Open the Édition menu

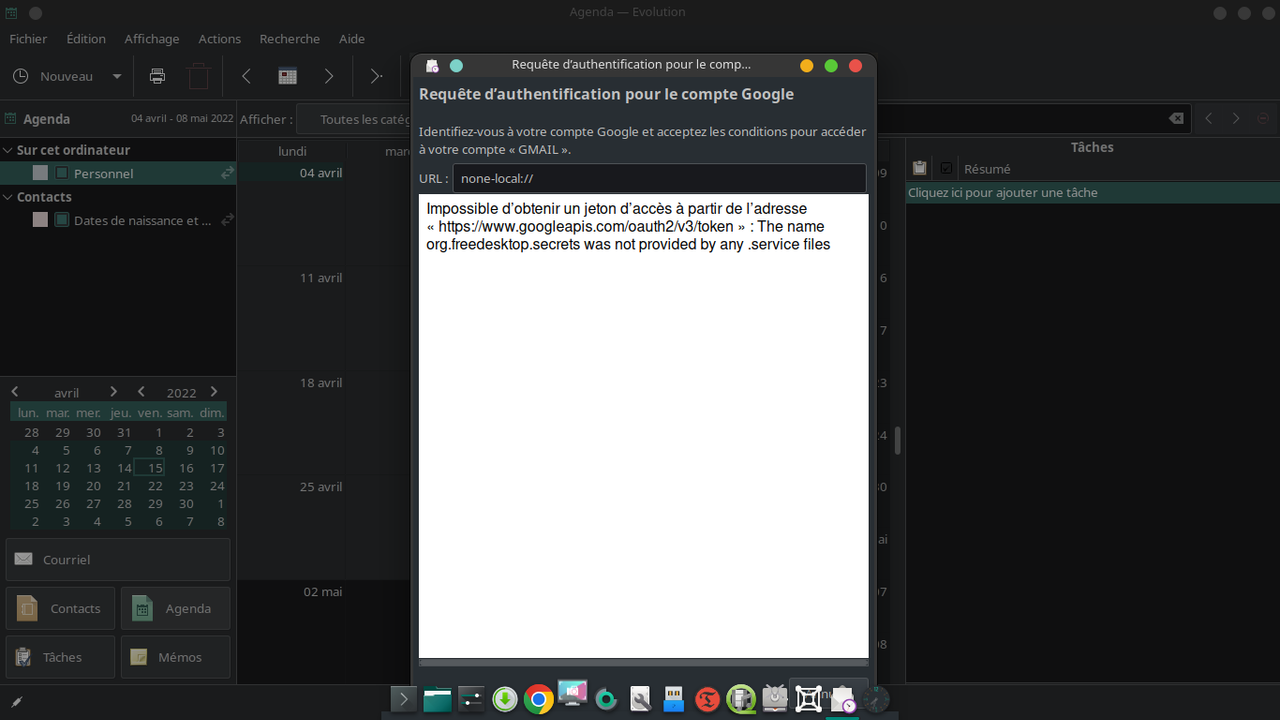(86, 38)
